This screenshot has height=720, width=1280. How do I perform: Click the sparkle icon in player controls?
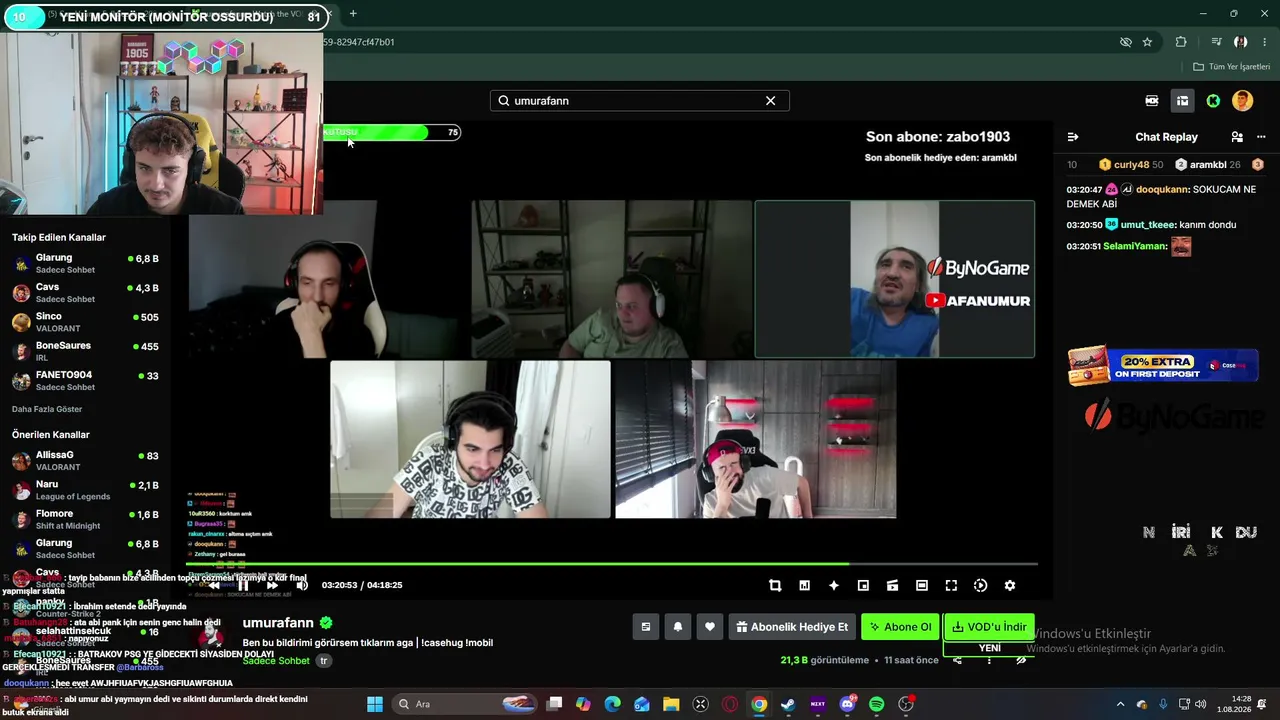click(834, 585)
